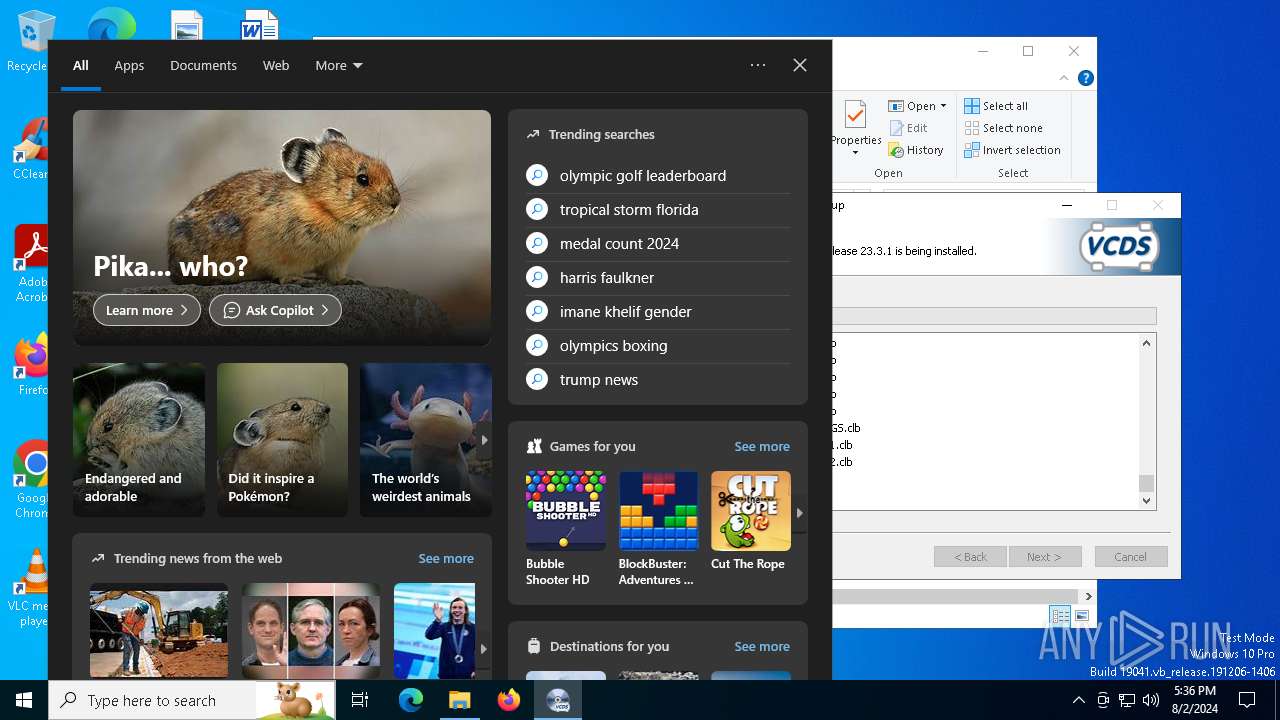This screenshot has height=720, width=1280.
Task: Open Task View on taskbar
Action: coord(360,700)
